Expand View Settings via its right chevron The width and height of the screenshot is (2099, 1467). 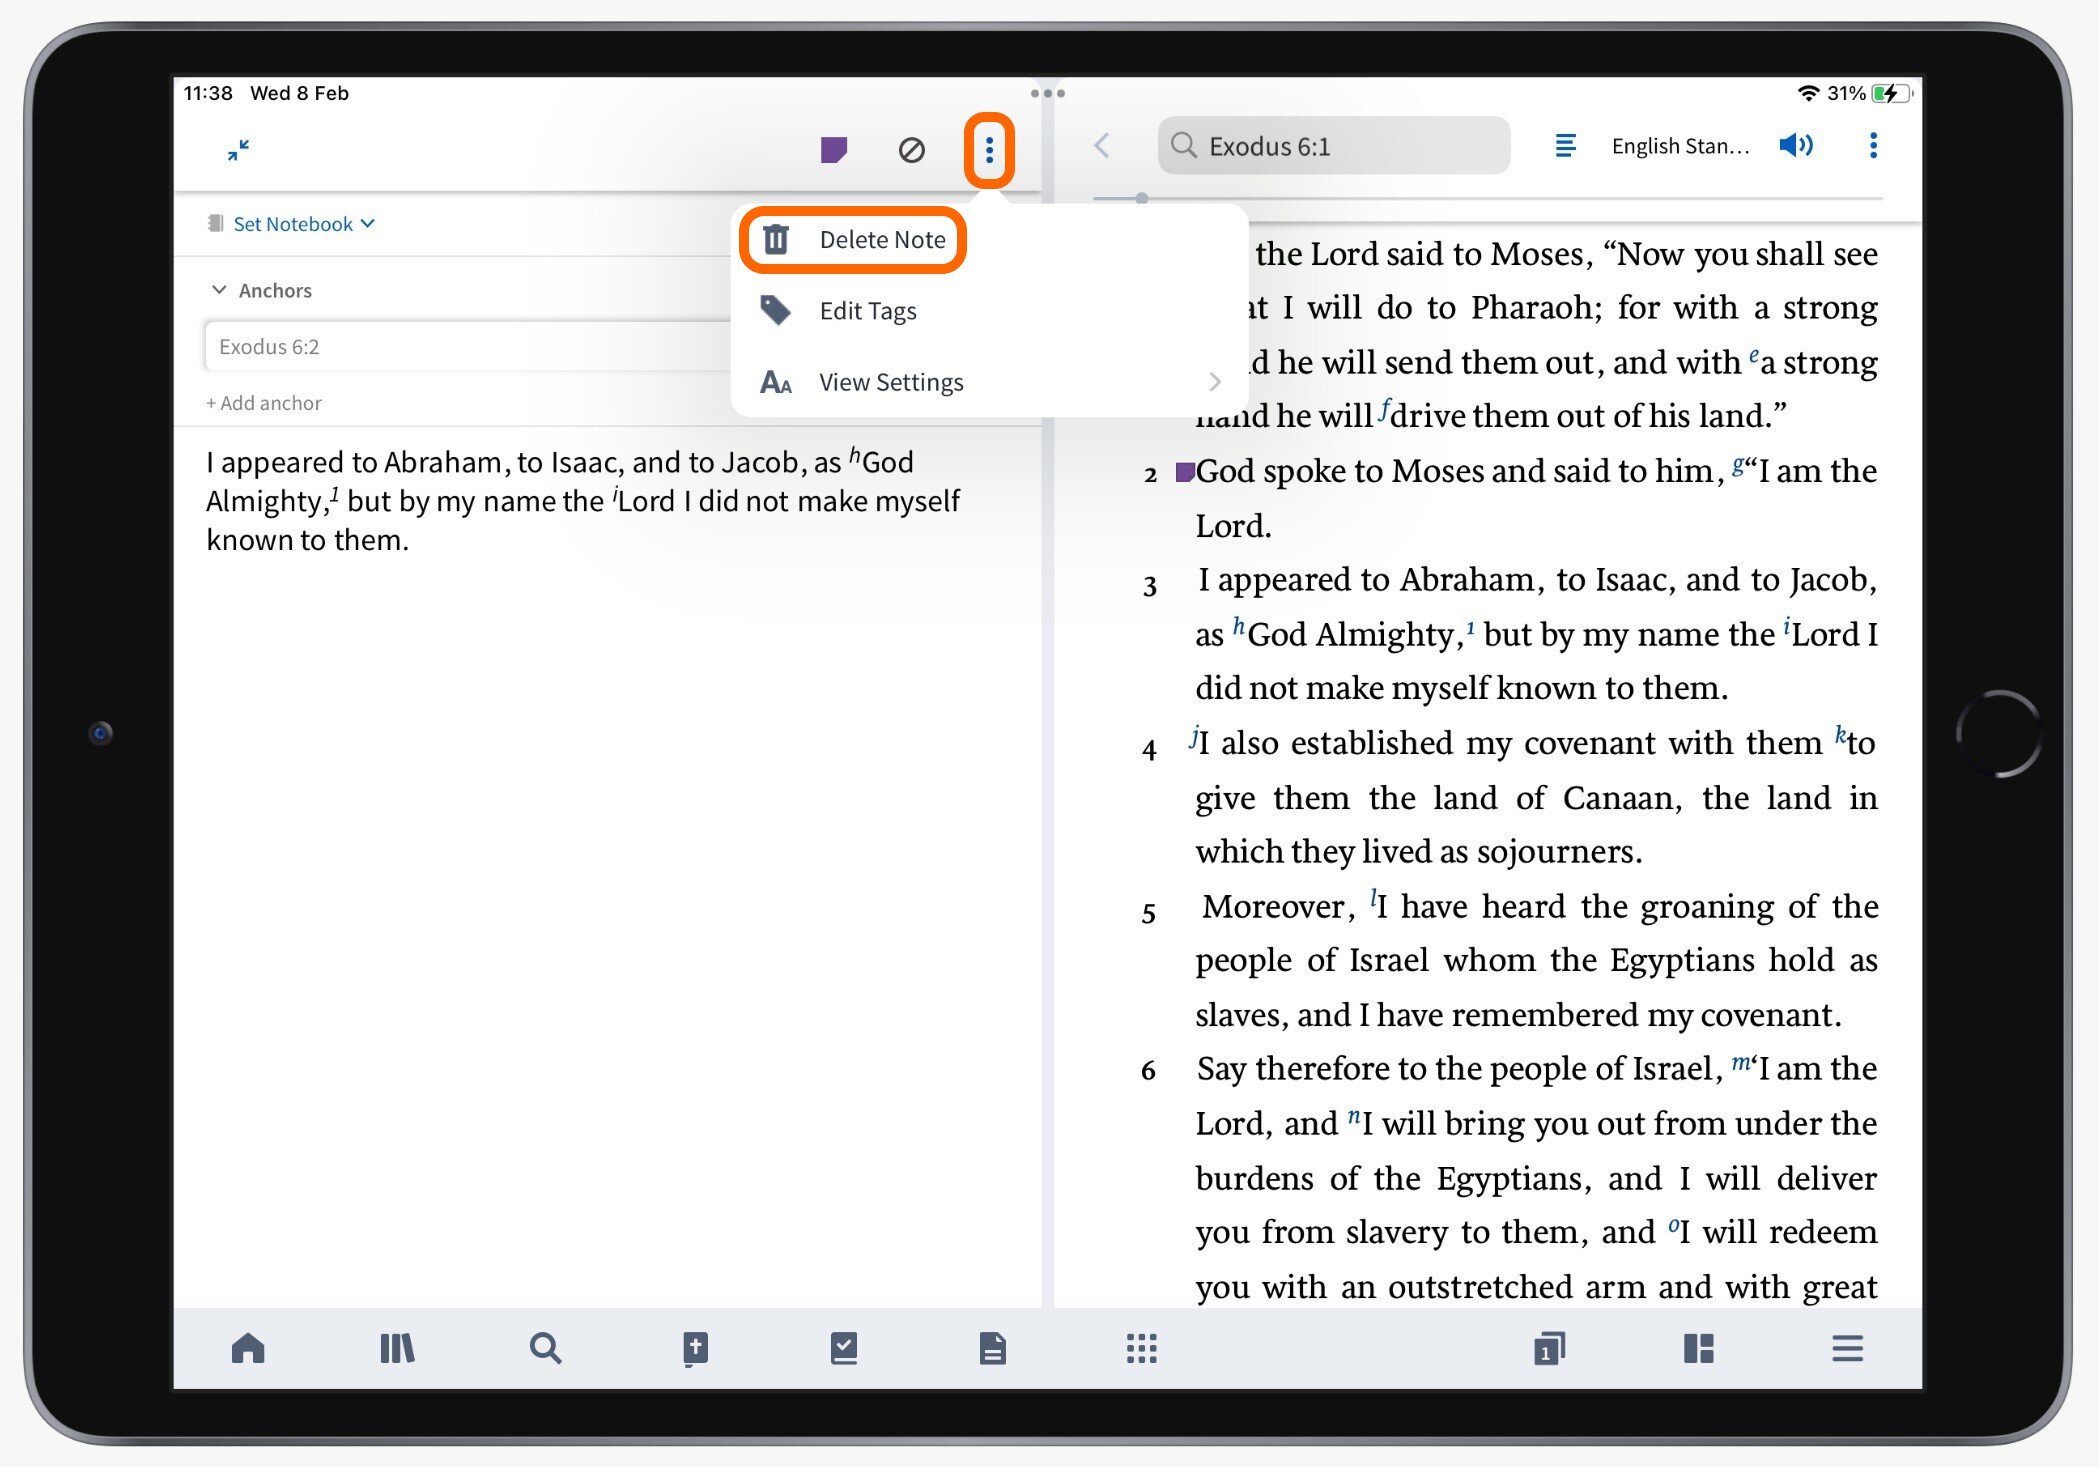[x=1215, y=382]
